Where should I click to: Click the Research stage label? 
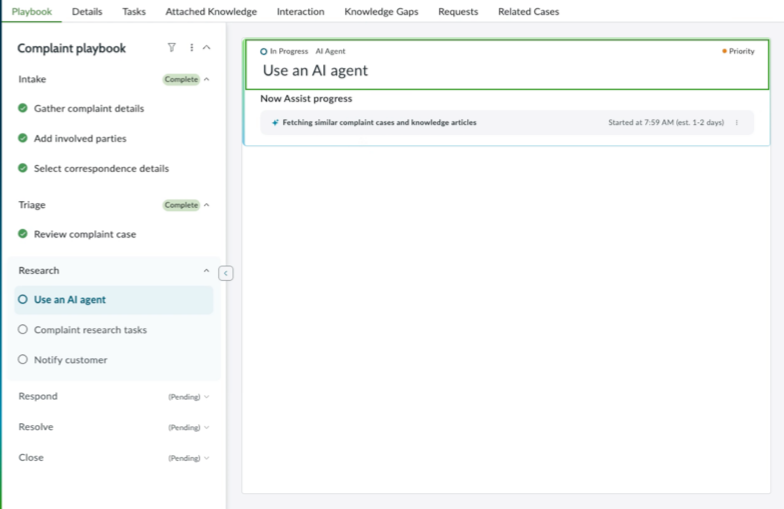click(38, 270)
